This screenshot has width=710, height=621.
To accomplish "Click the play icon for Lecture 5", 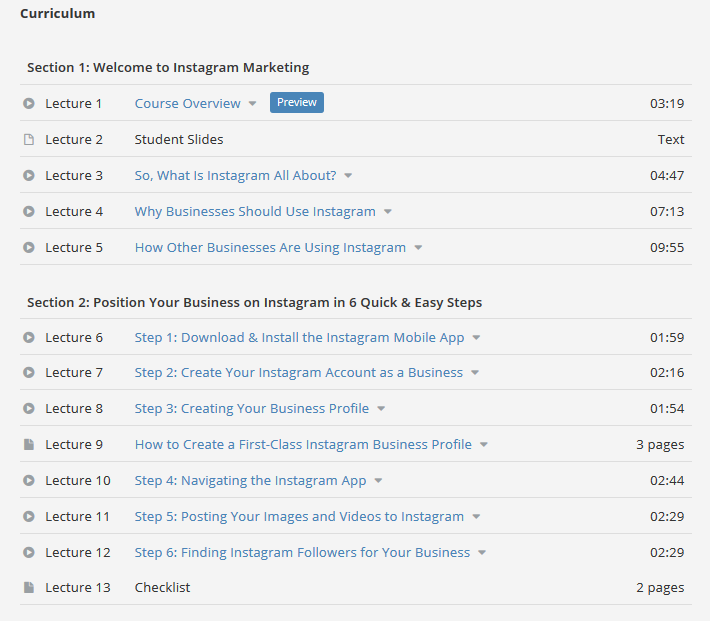I will click(x=29, y=247).
